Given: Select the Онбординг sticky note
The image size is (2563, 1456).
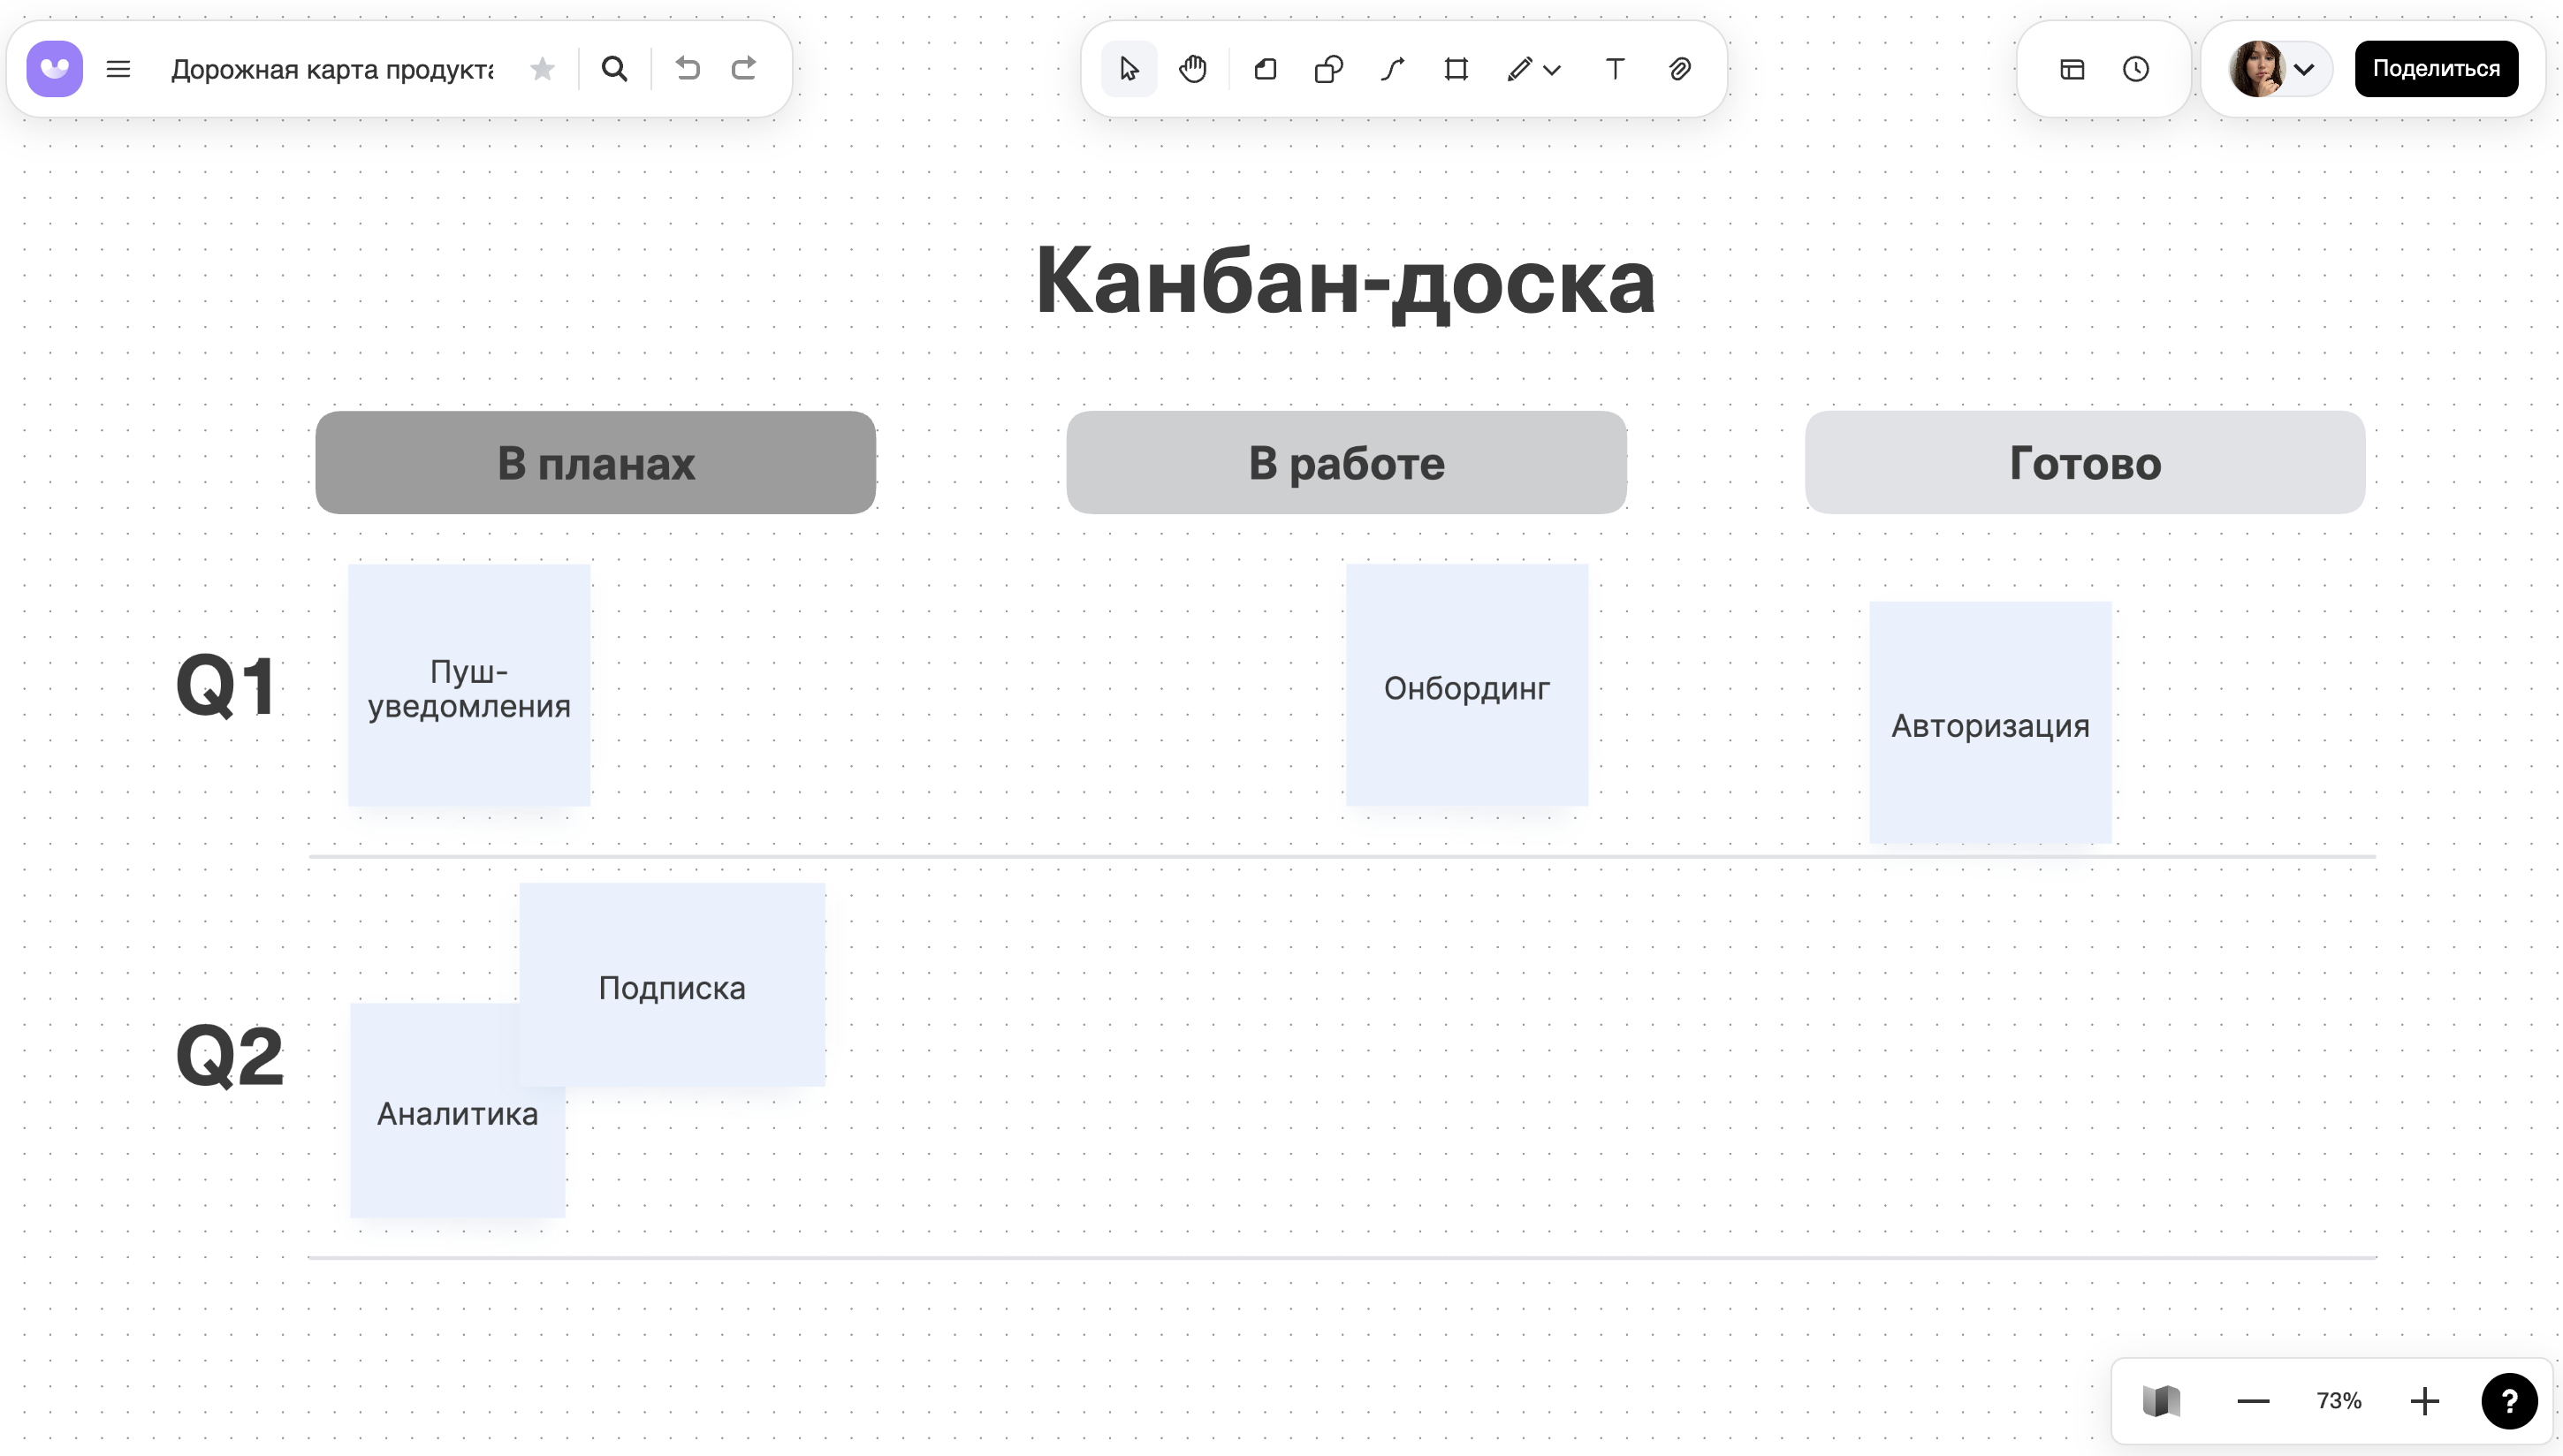Looking at the screenshot, I should click(1466, 686).
